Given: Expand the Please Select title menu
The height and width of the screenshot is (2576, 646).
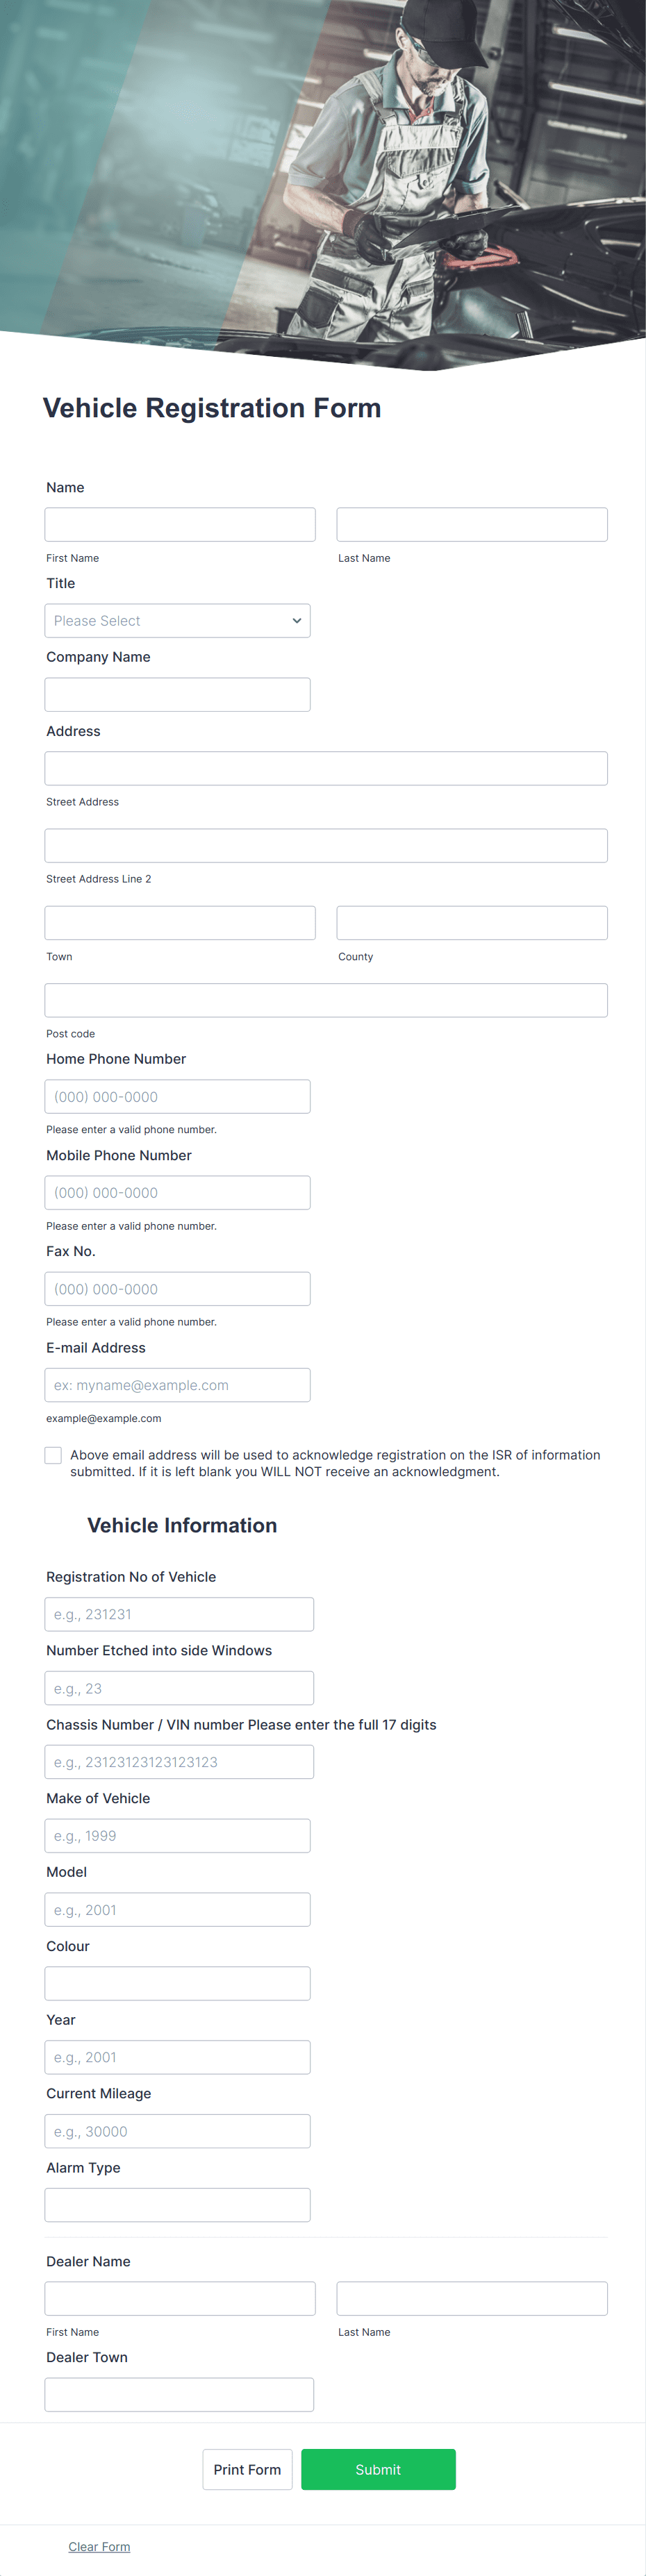Looking at the screenshot, I should click(177, 620).
